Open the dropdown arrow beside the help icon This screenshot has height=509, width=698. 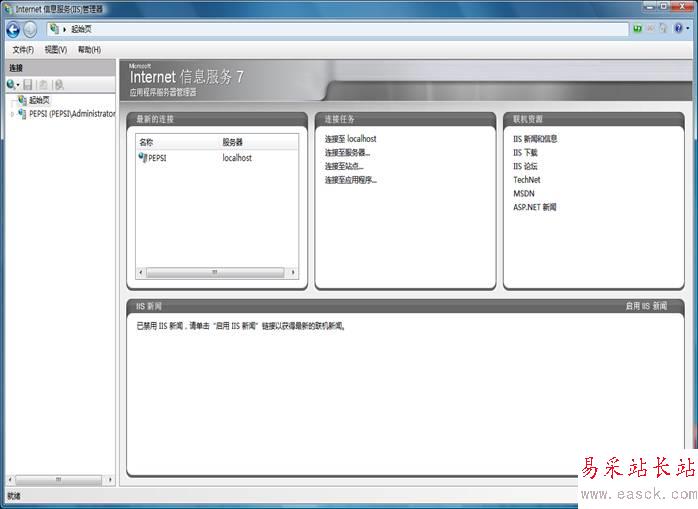[688, 29]
